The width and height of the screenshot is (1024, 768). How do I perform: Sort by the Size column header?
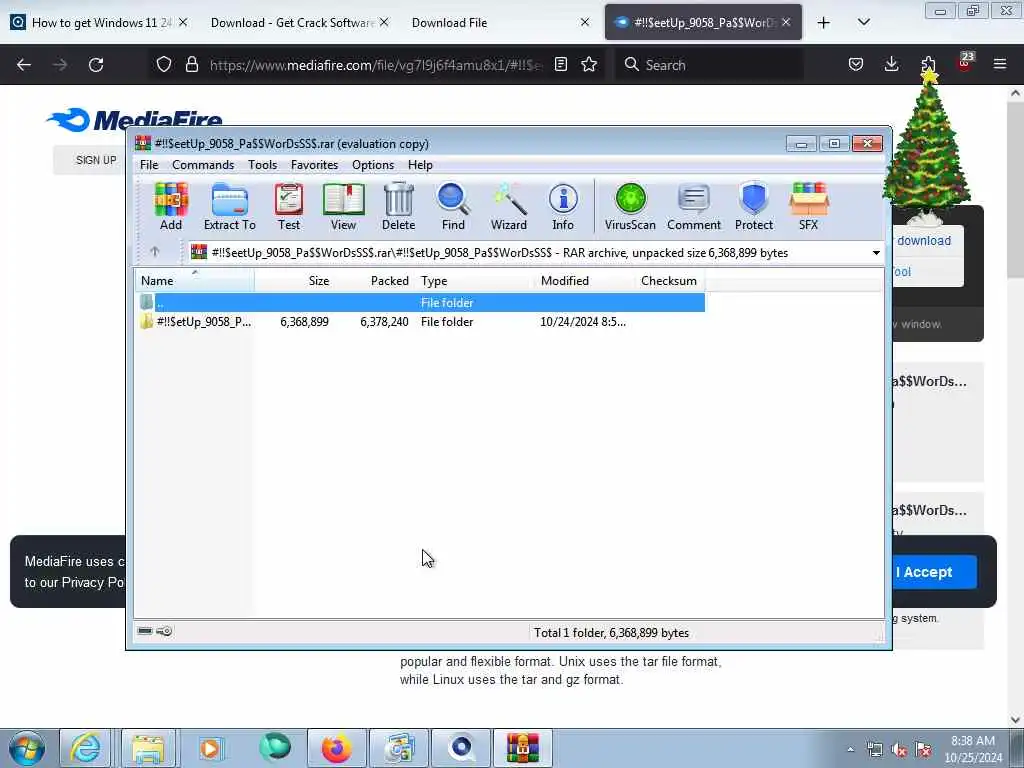295,281
